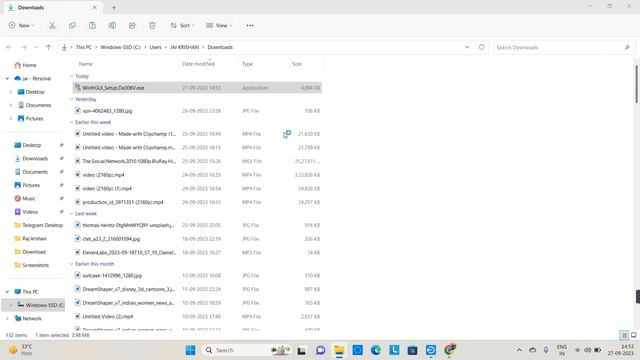Select suitcase-1412996_1280.jpg file
The image size is (640, 360).
click(x=197, y=276)
